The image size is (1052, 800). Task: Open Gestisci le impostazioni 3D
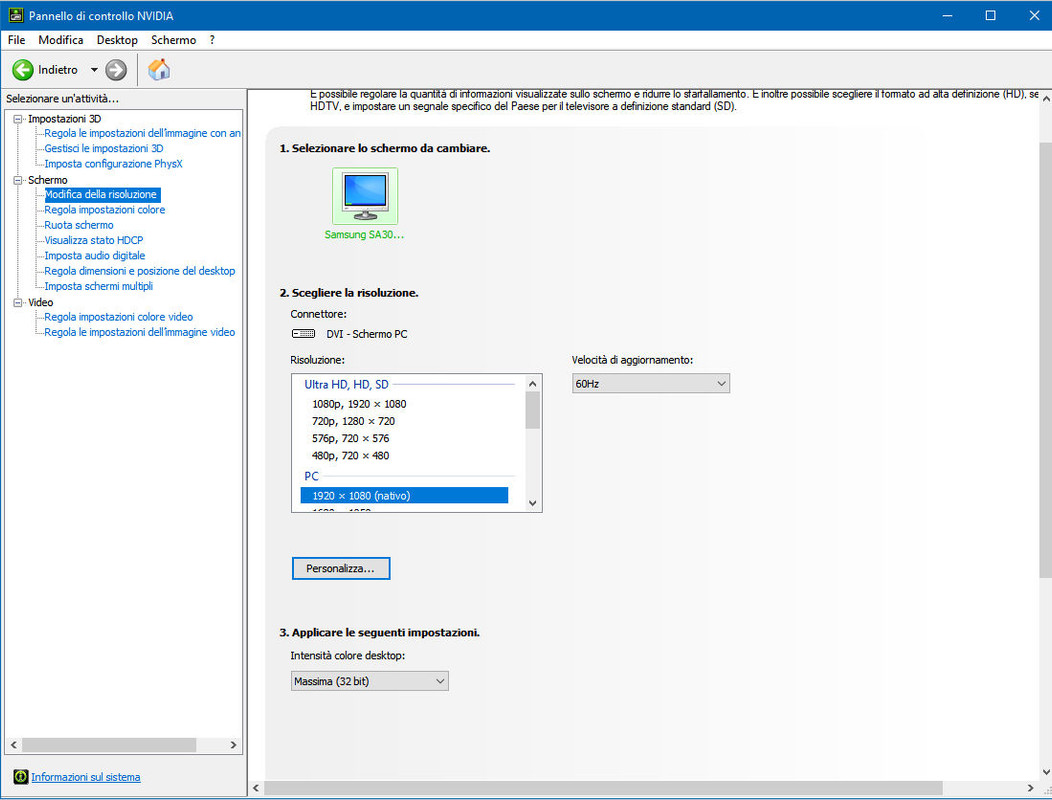click(x=104, y=148)
